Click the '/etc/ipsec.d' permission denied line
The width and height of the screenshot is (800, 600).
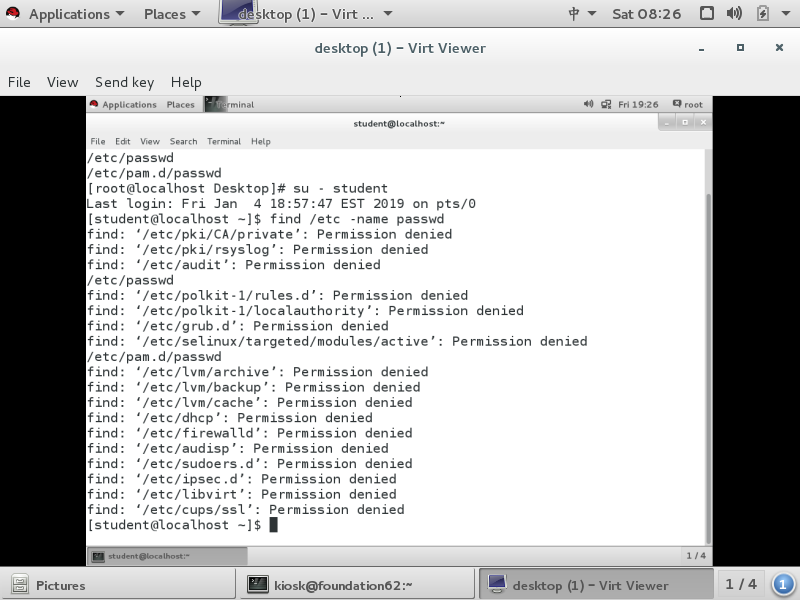coord(242,479)
